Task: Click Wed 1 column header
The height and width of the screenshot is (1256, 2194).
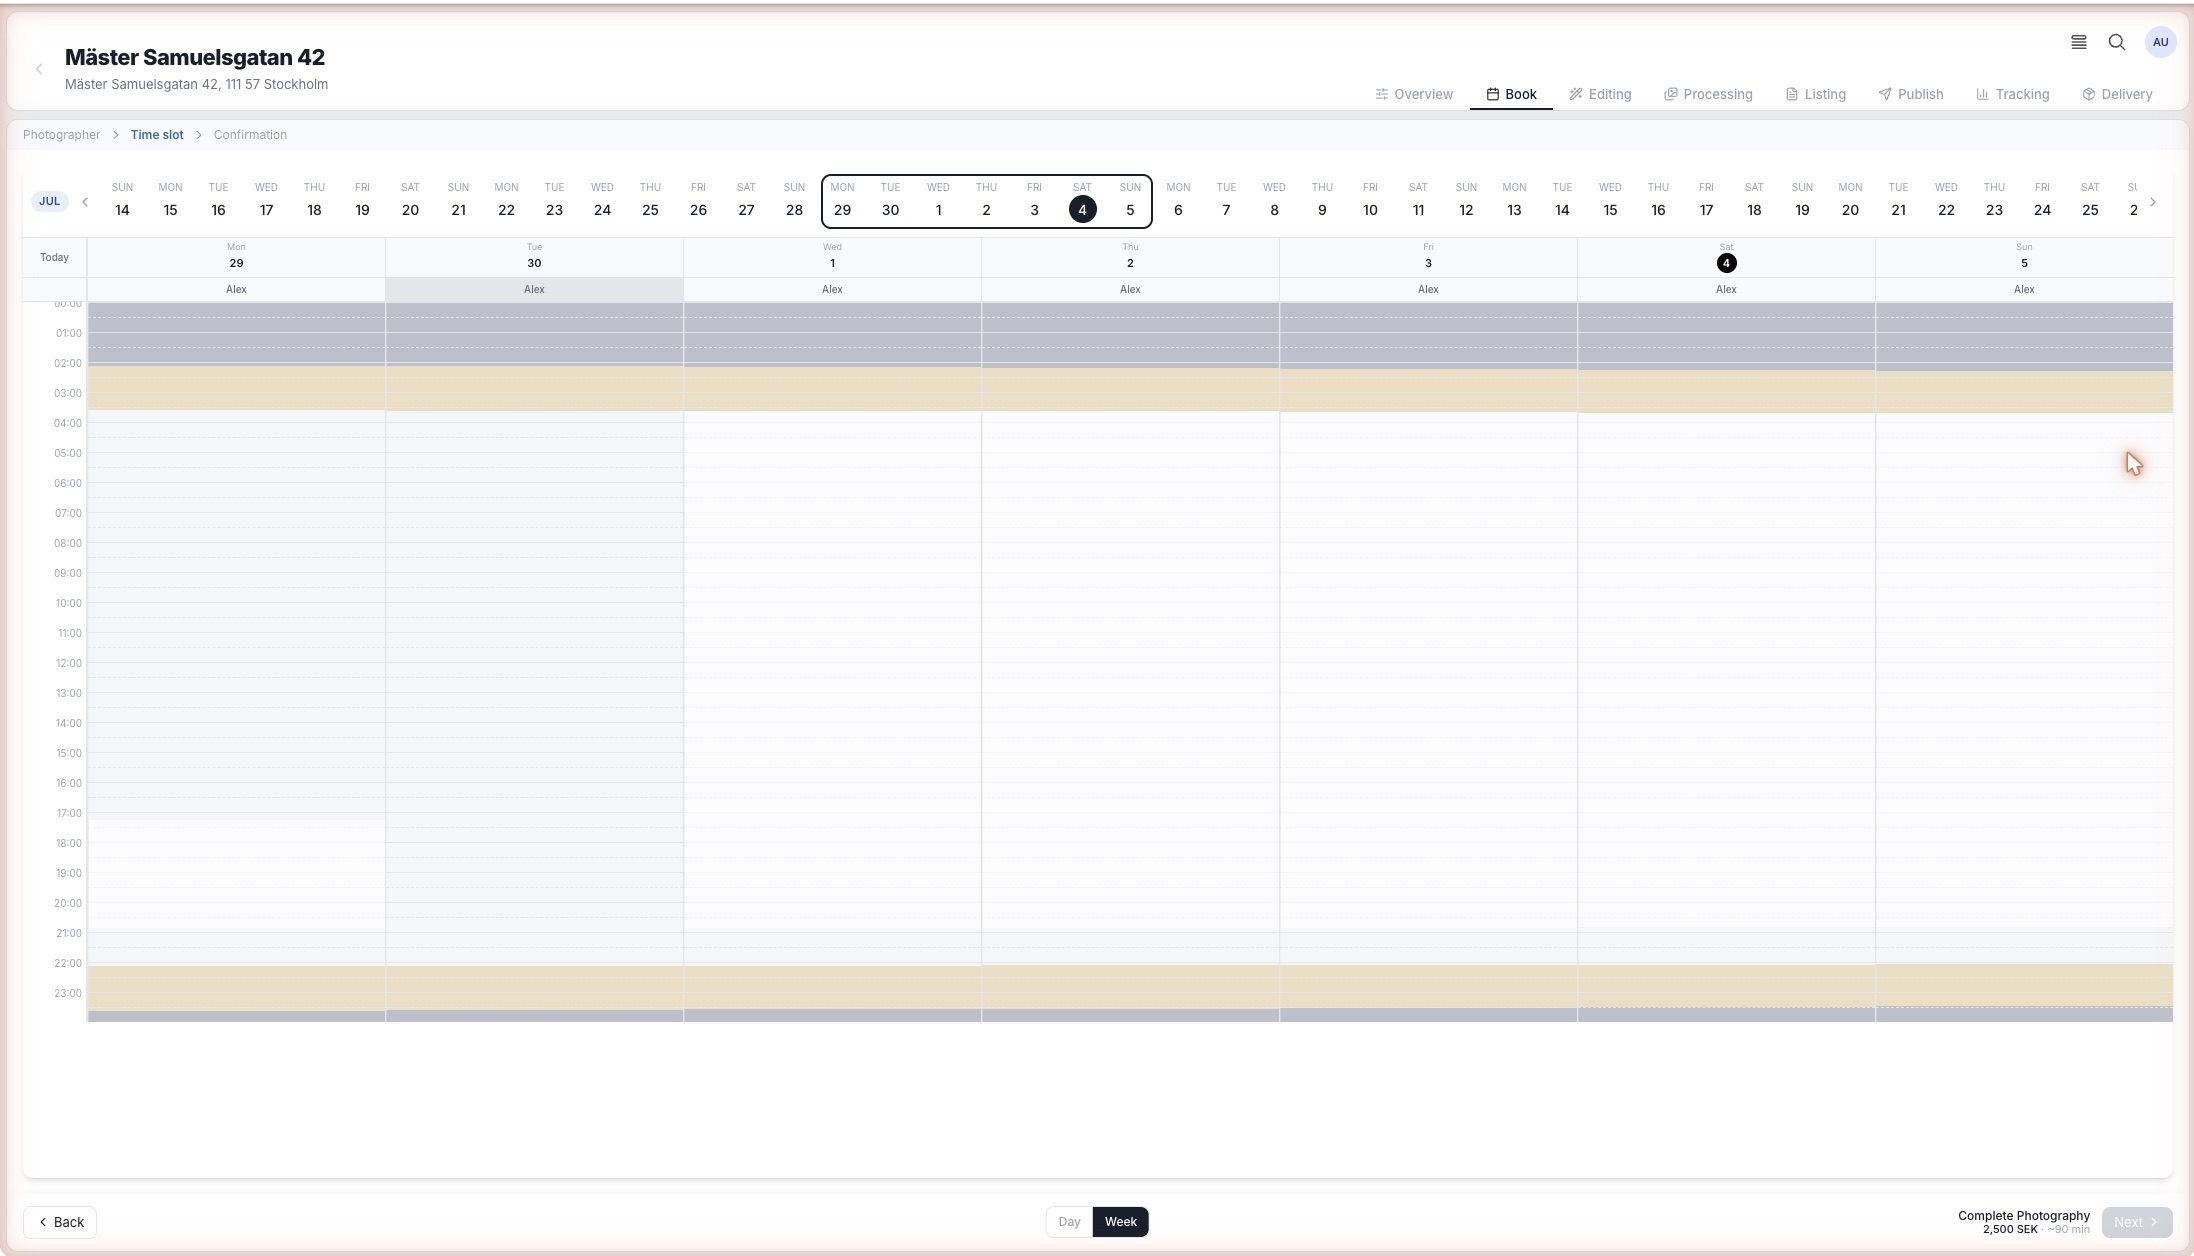Action: coord(832,256)
